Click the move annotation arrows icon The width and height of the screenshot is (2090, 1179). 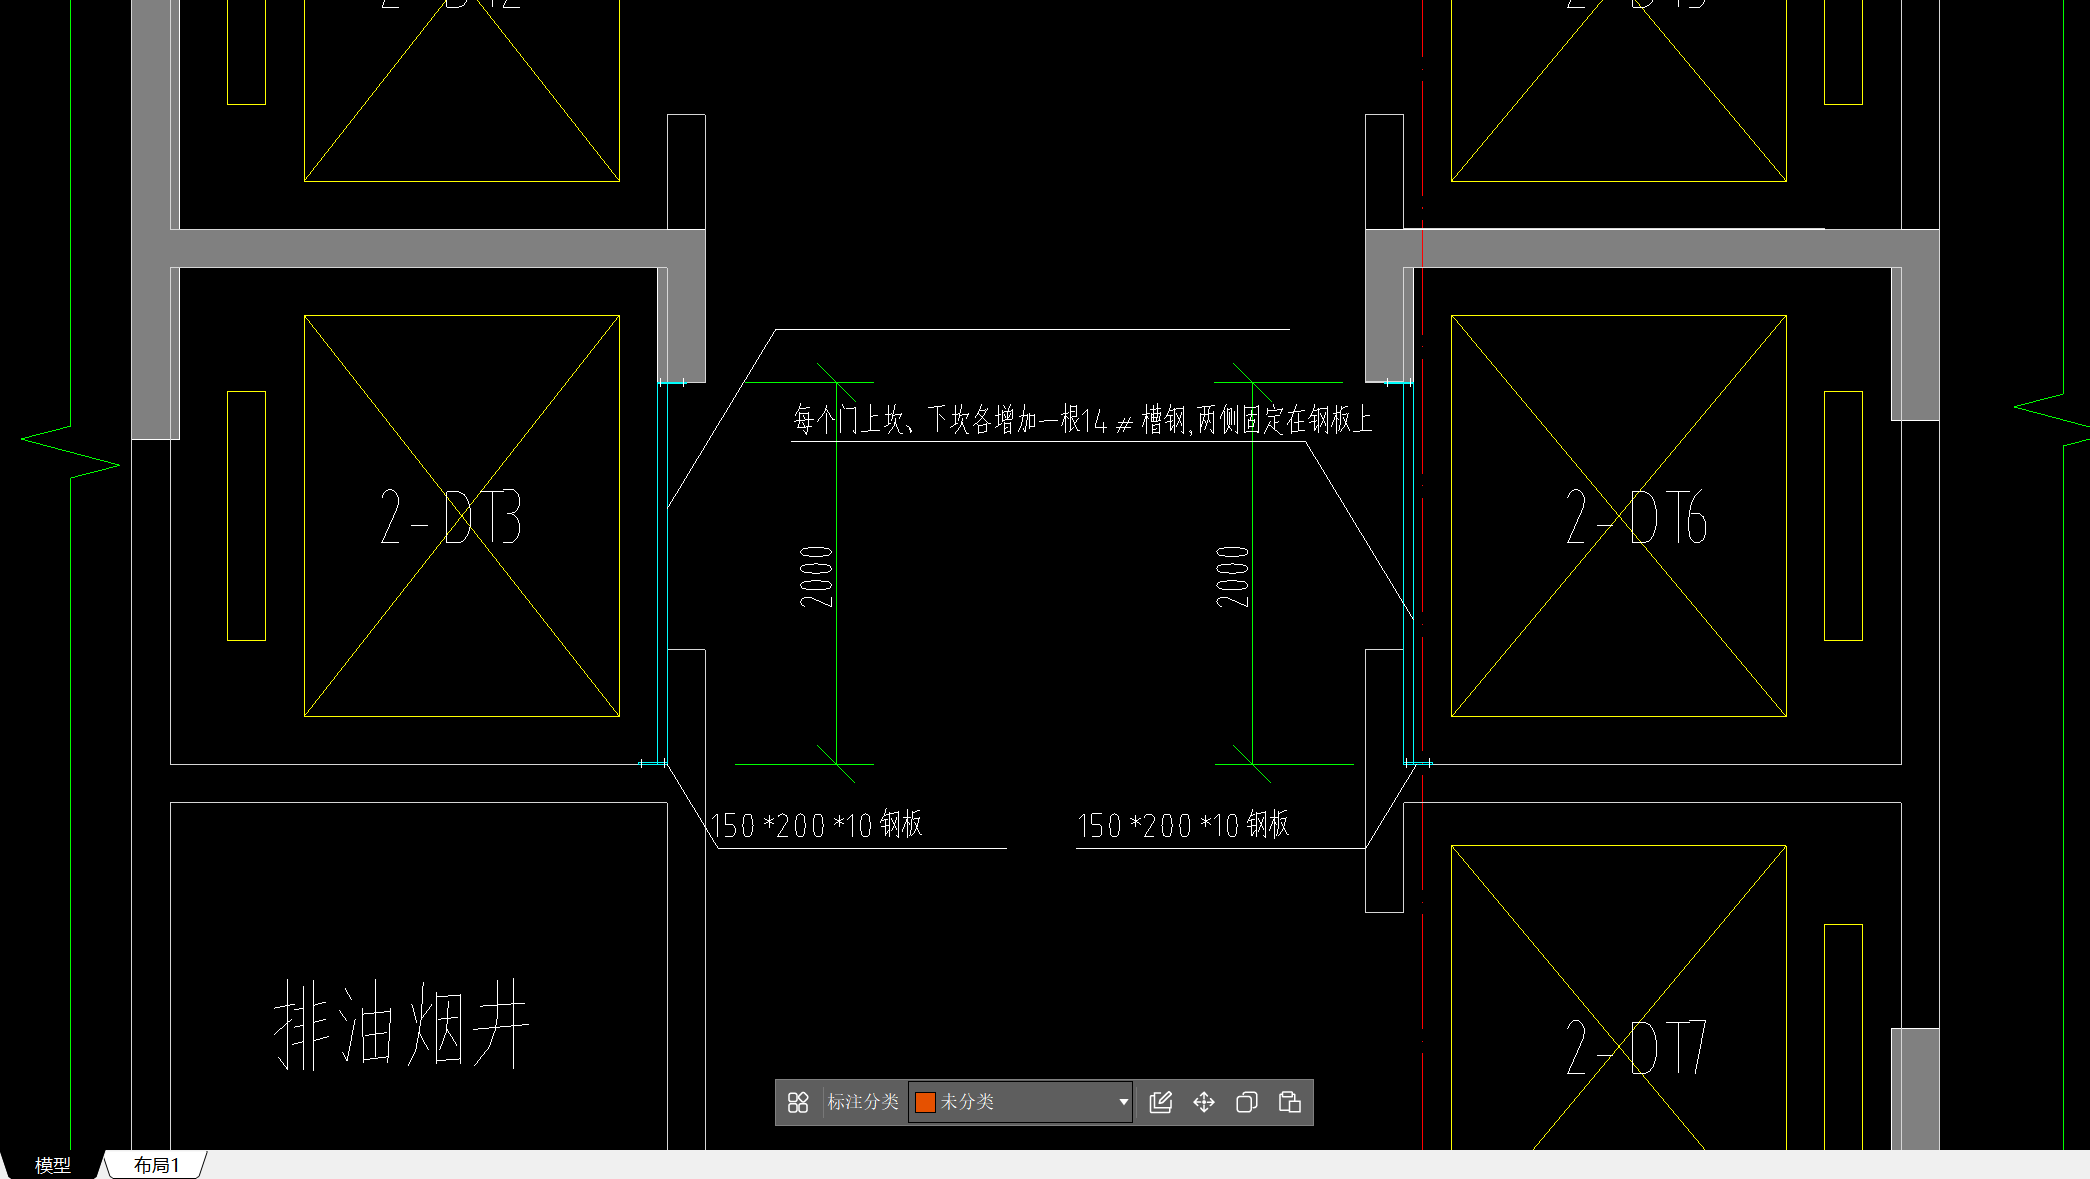1204,1102
